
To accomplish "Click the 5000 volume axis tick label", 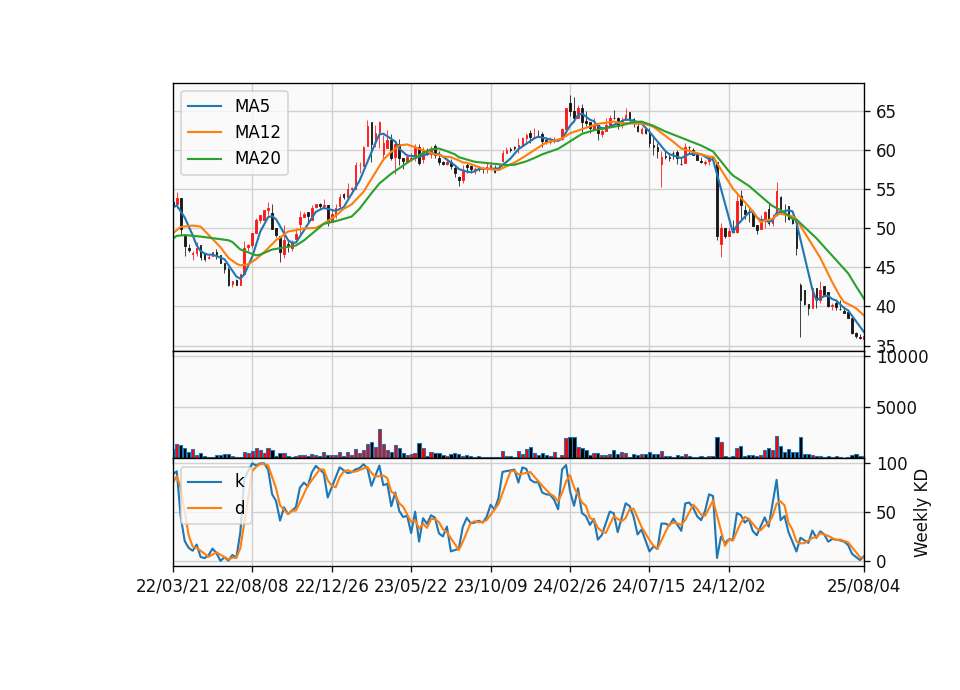I will (x=896, y=408).
